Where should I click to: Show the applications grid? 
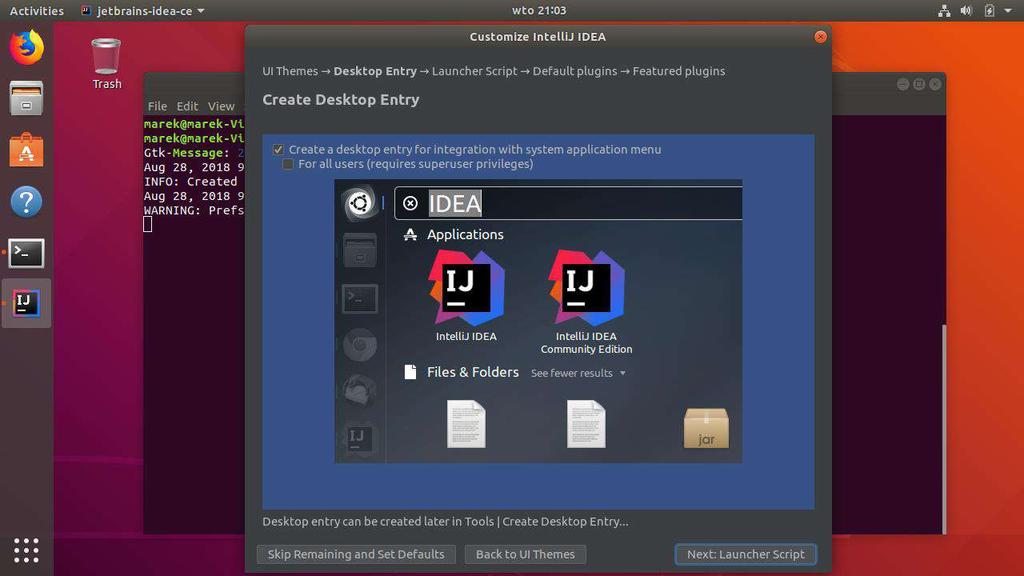tap(26, 551)
